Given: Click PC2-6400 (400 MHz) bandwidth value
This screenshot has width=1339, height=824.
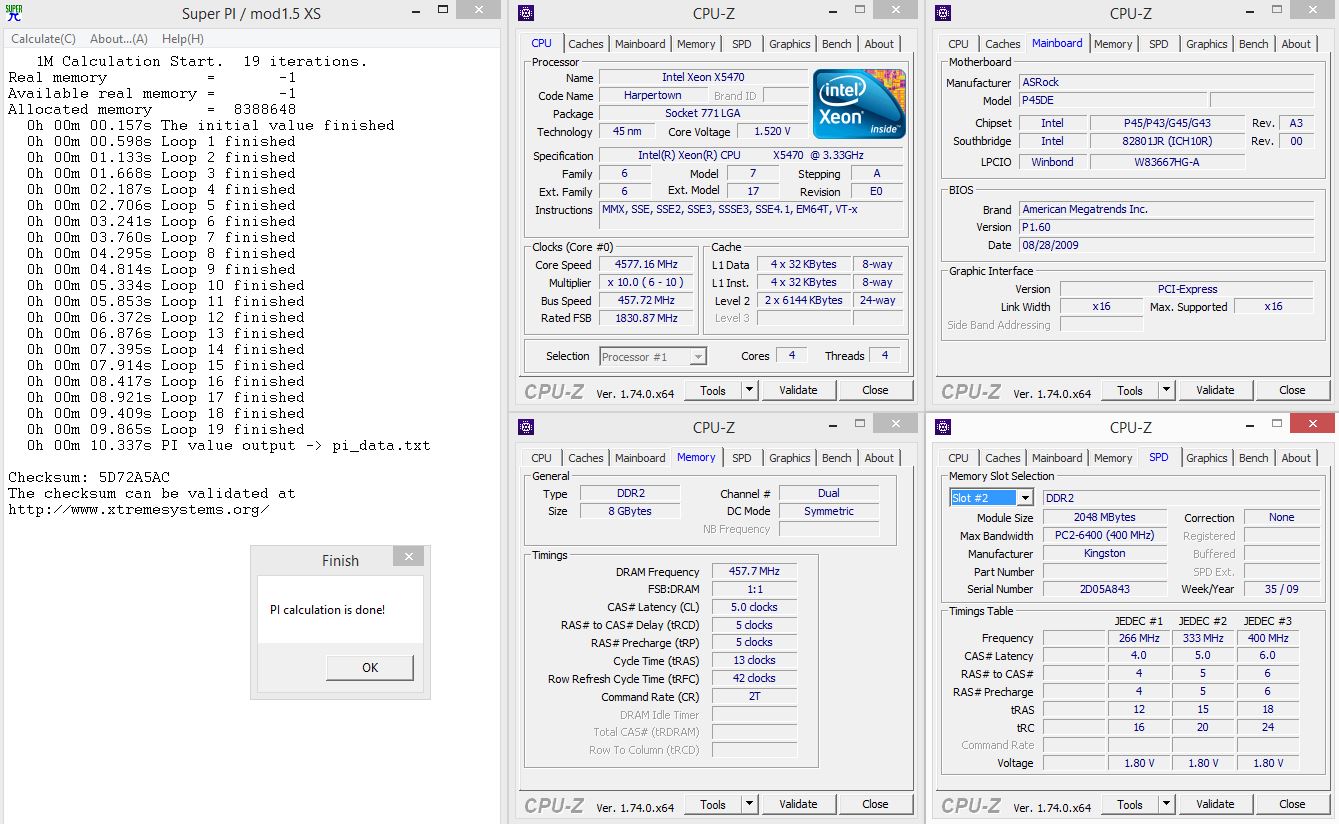Looking at the screenshot, I should 1104,535.
